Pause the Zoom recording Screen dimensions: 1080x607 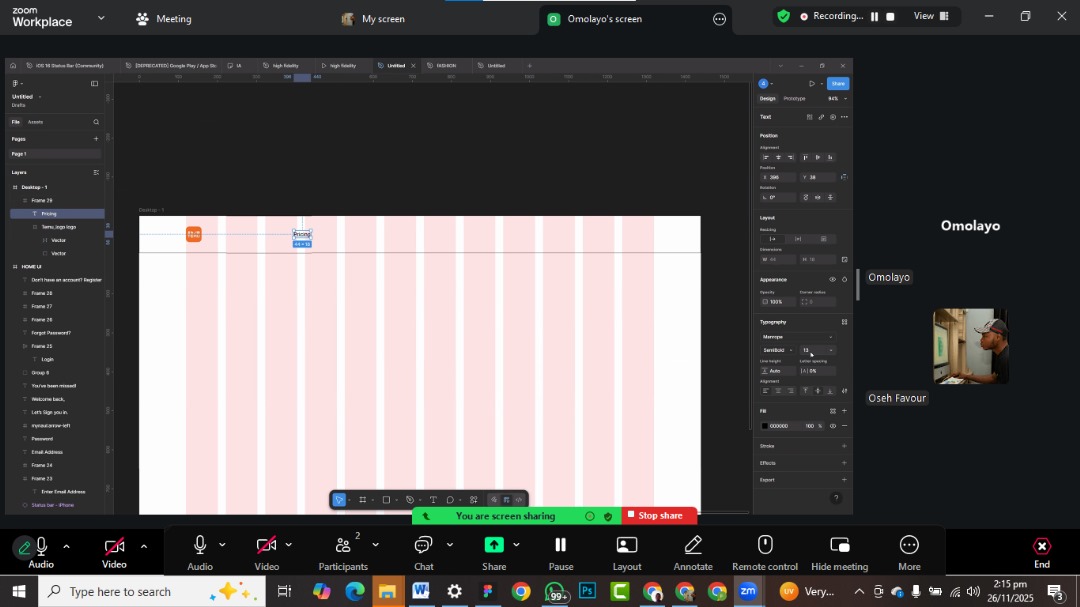[874, 17]
